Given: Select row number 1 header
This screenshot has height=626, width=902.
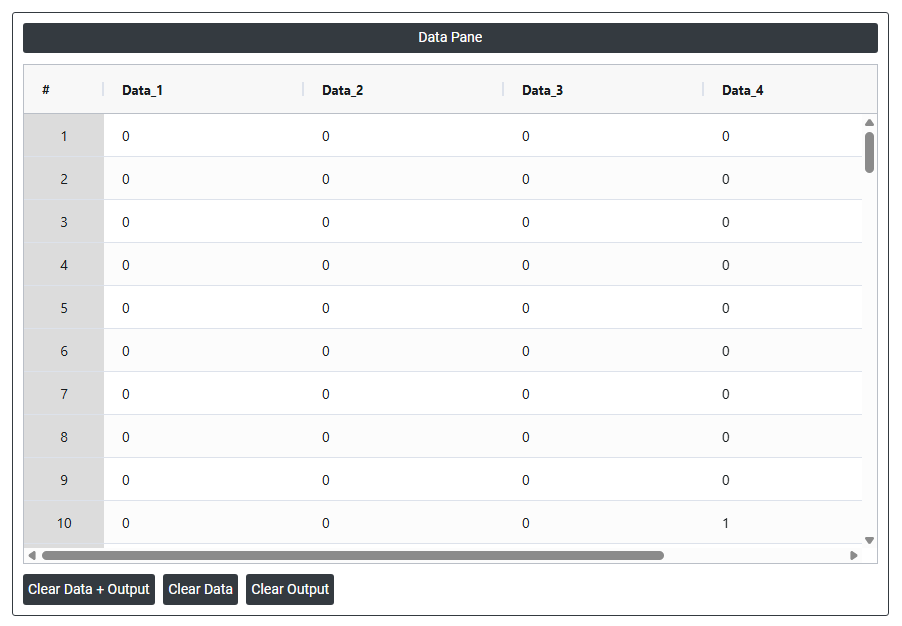Looking at the screenshot, I should tap(64, 136).
